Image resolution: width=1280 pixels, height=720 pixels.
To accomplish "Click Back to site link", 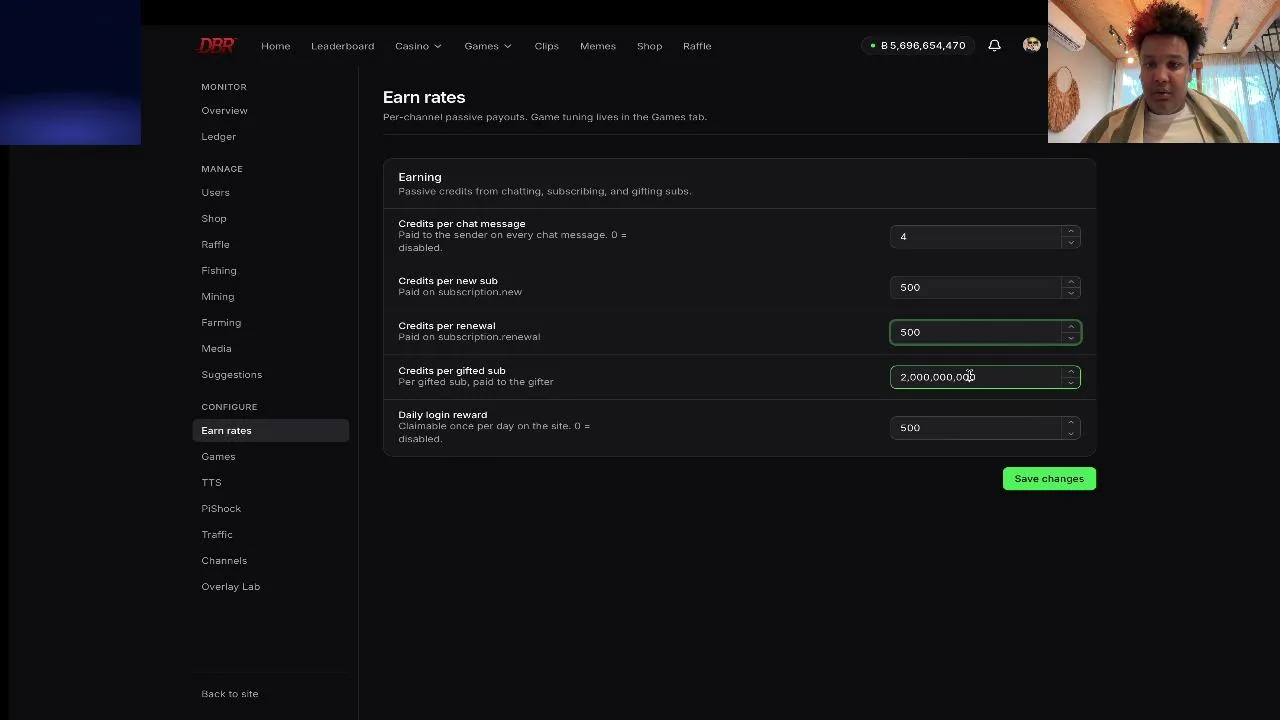I will (229, 693).
